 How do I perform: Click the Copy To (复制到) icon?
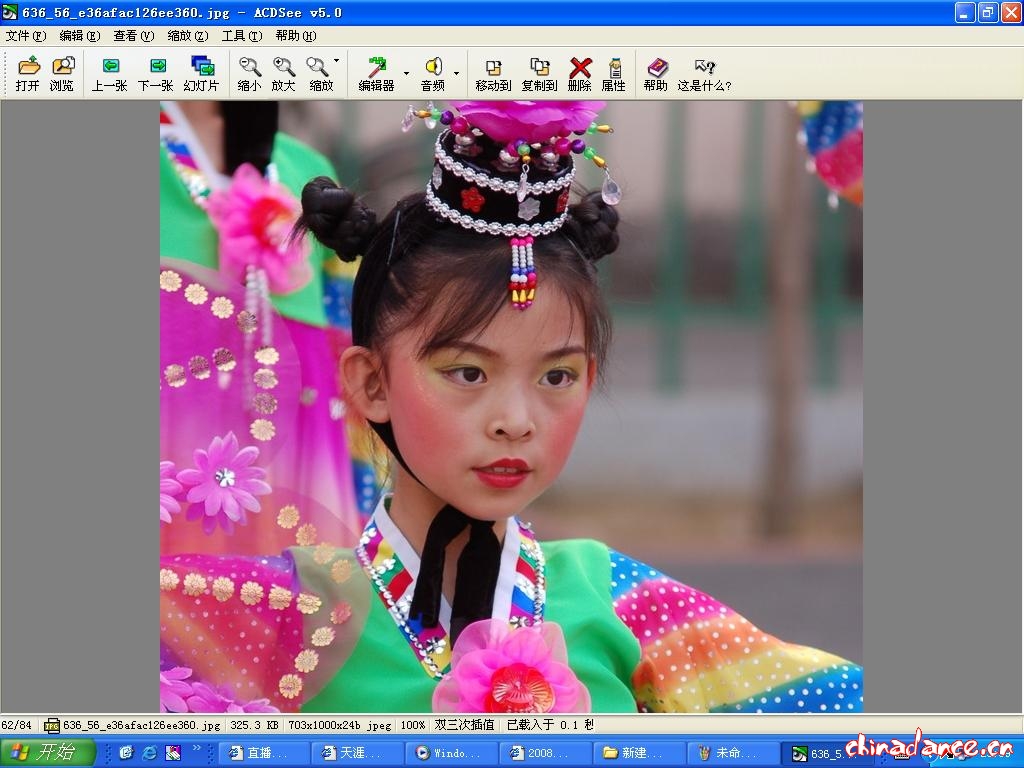539,74
